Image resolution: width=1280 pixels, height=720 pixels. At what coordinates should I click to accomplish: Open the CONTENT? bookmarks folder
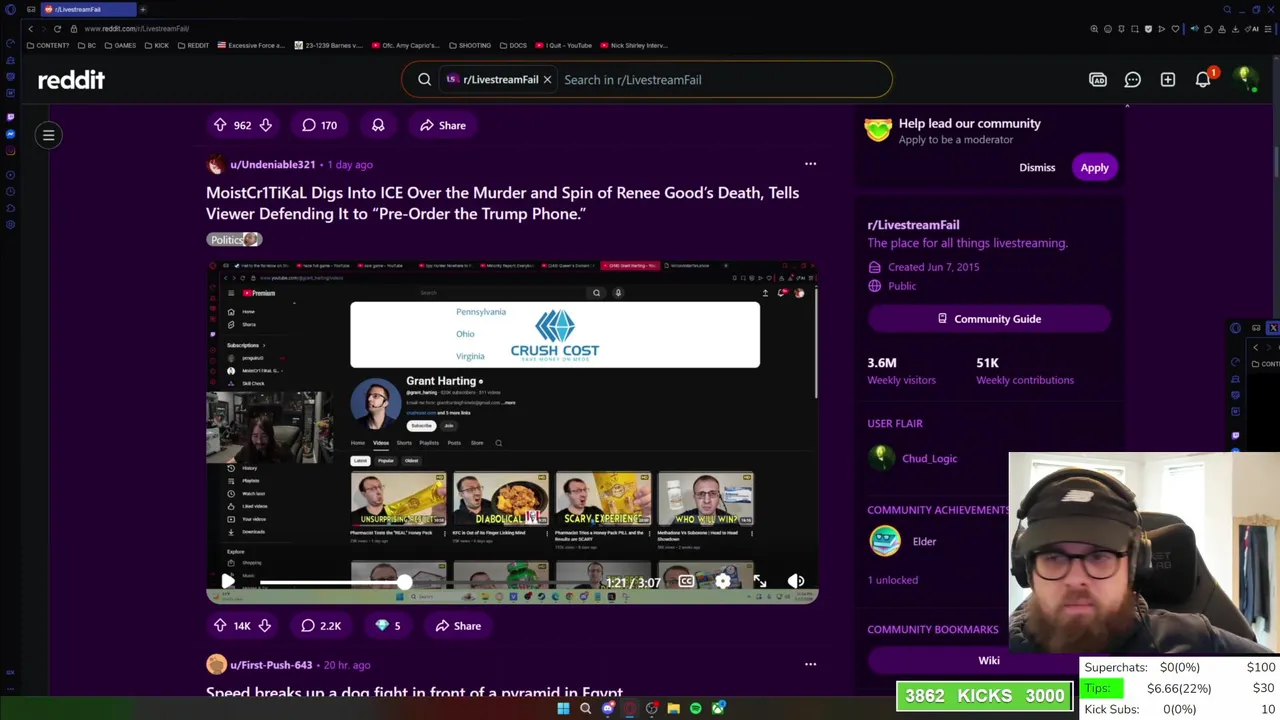[48, 45]
